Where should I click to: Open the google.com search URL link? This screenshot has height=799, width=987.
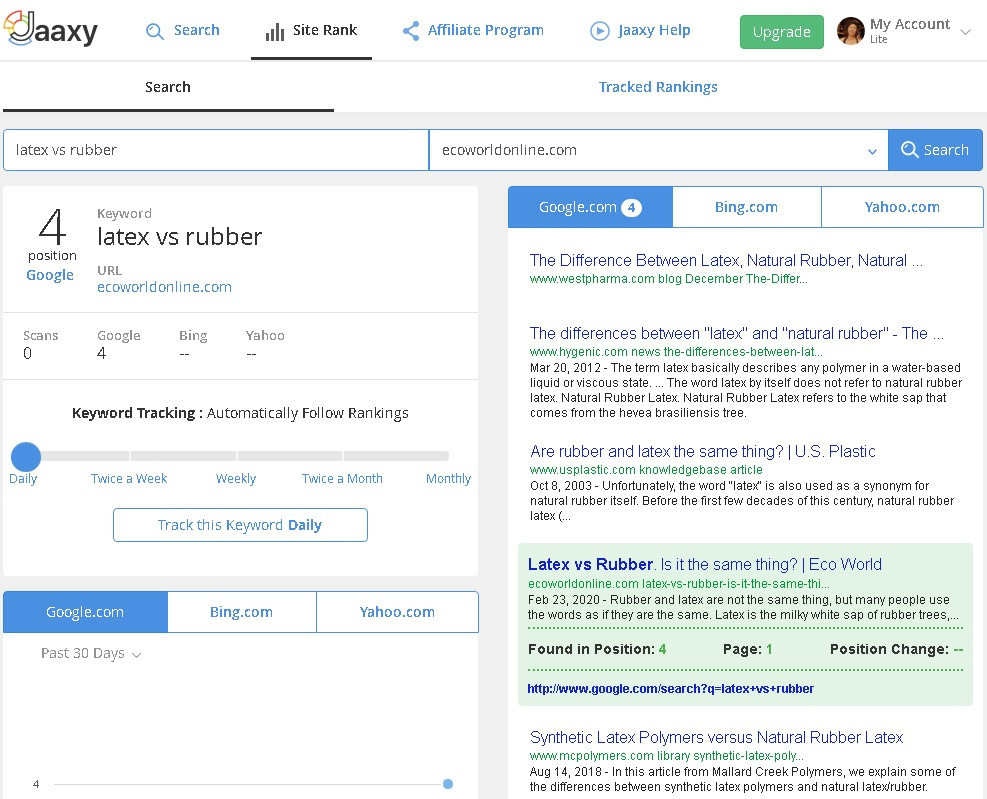click(670, 689)
